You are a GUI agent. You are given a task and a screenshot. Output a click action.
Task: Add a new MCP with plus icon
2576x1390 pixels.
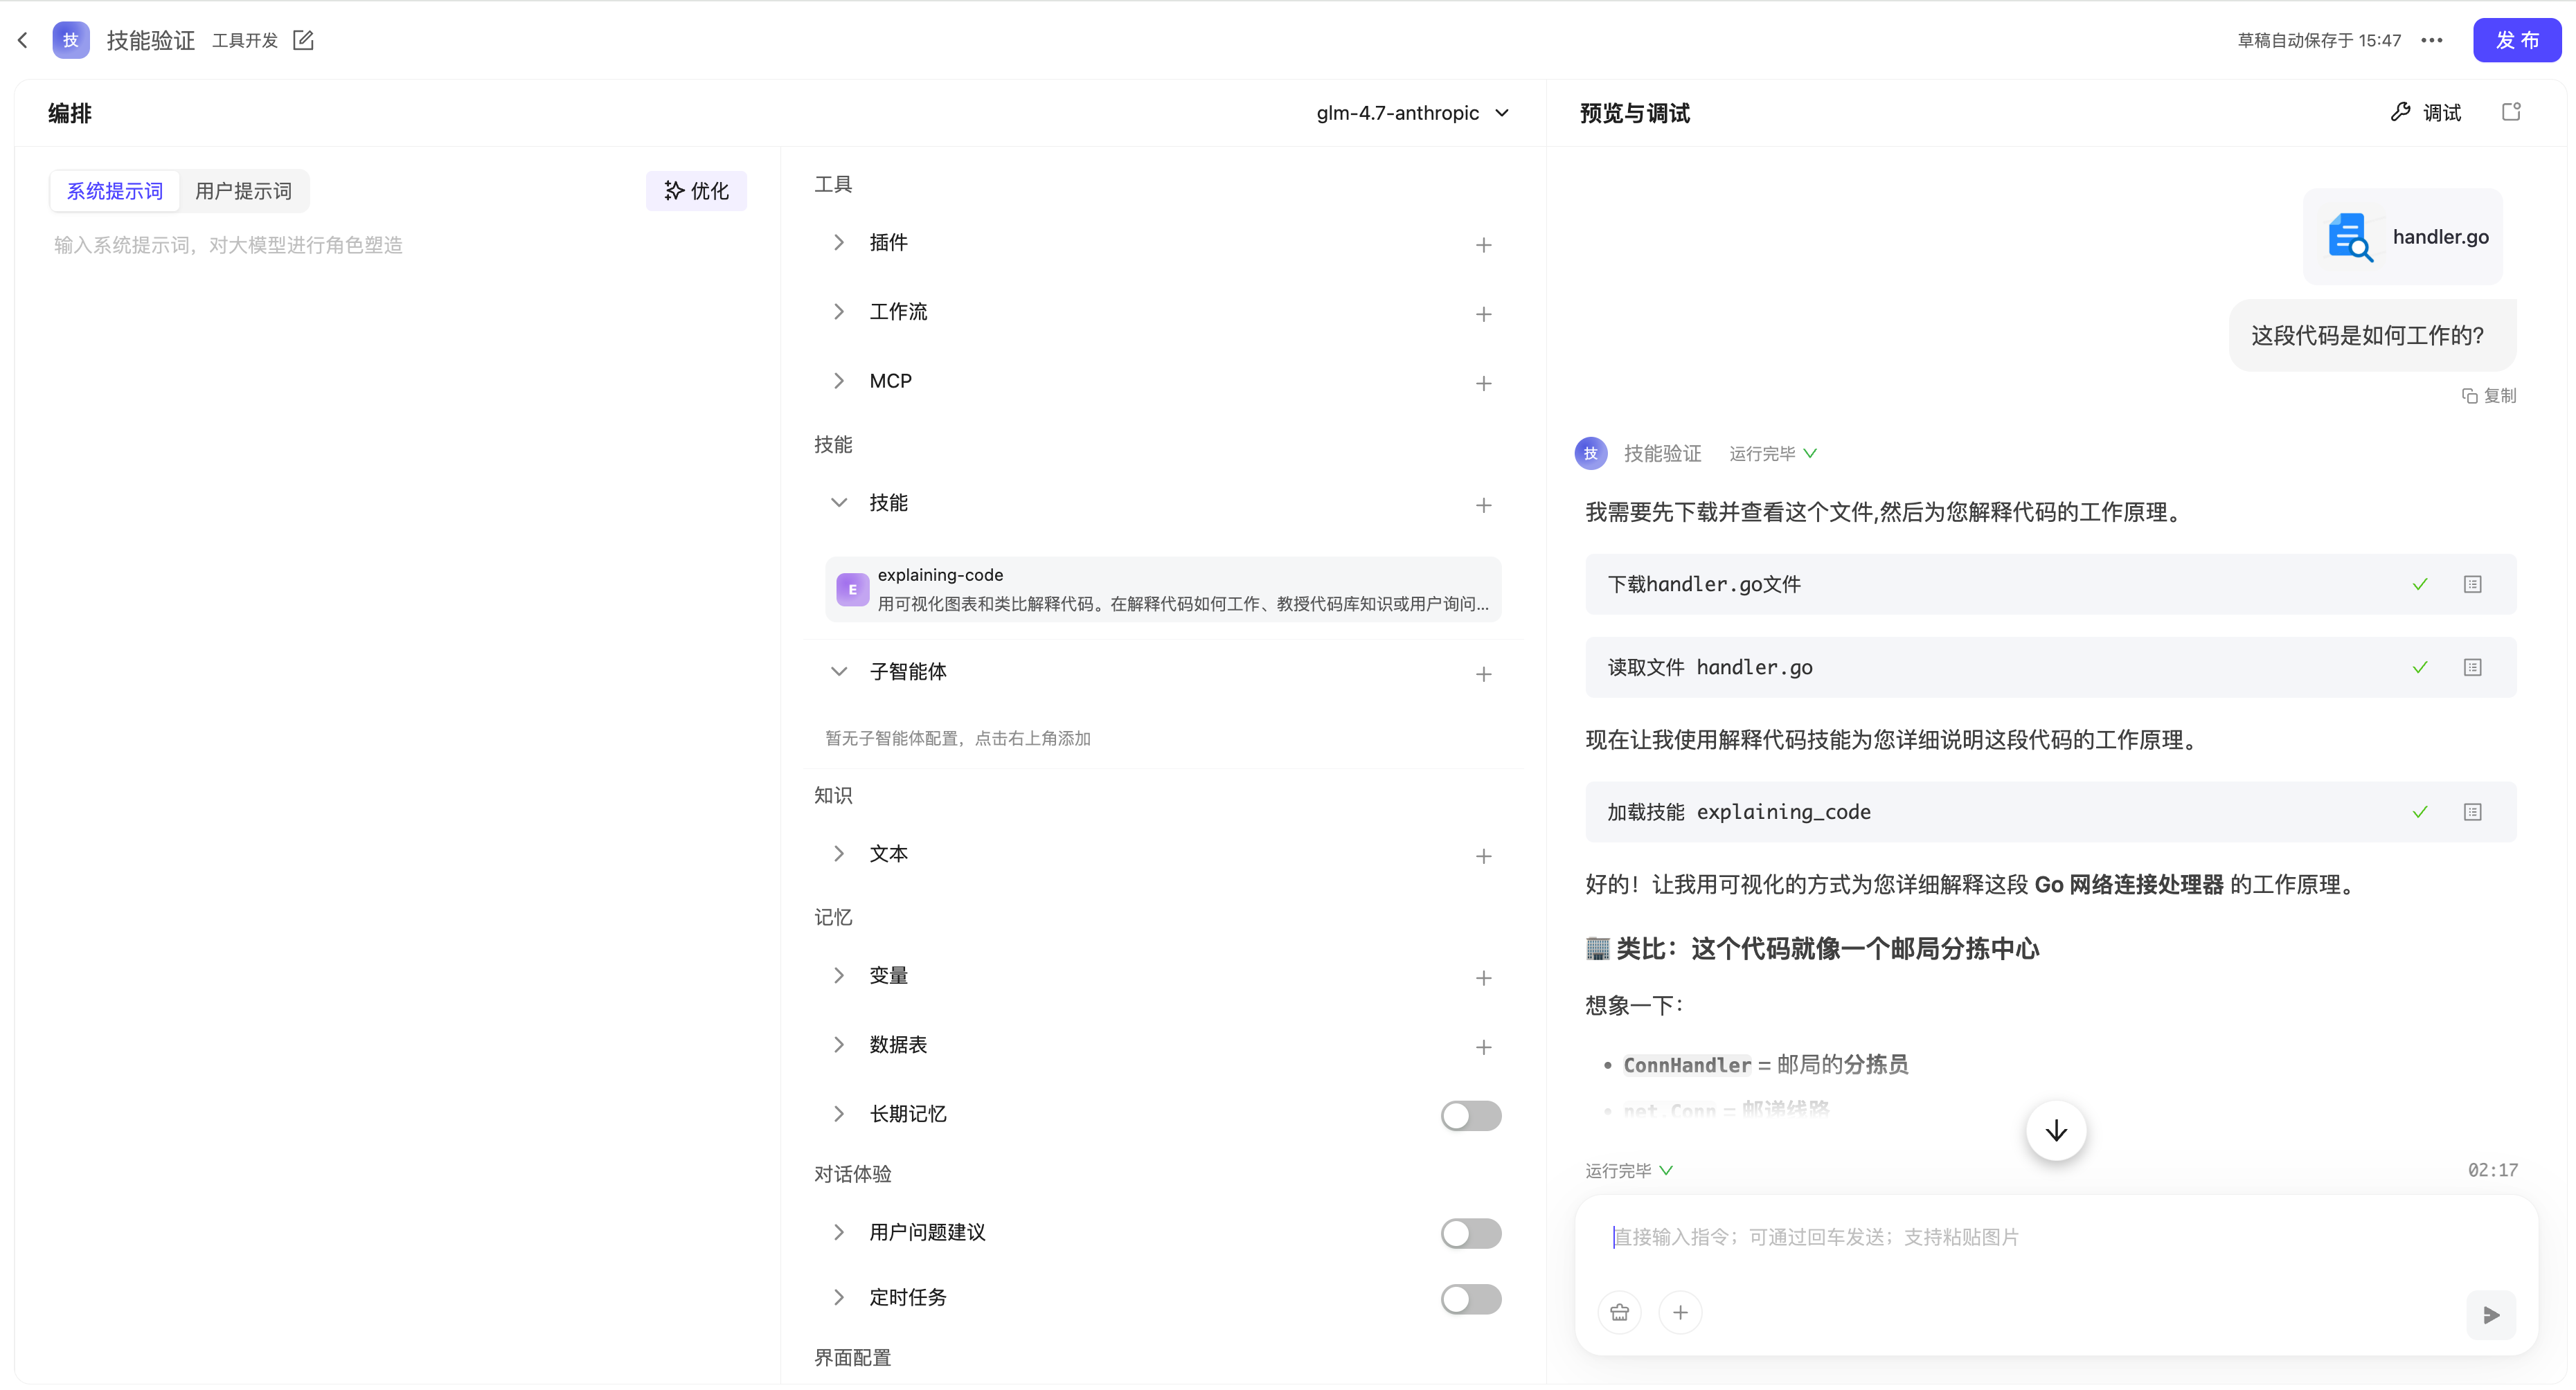[1483, 383]
